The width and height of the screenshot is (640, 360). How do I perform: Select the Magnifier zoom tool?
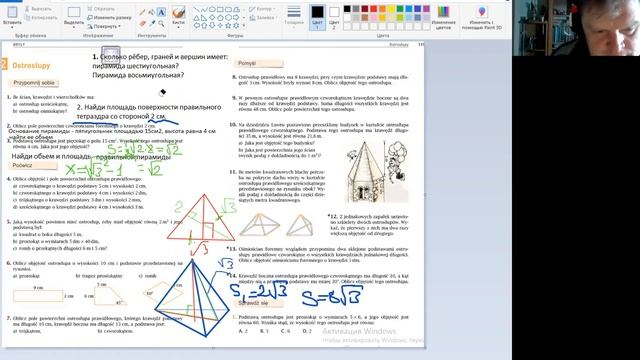pos(161,23)
